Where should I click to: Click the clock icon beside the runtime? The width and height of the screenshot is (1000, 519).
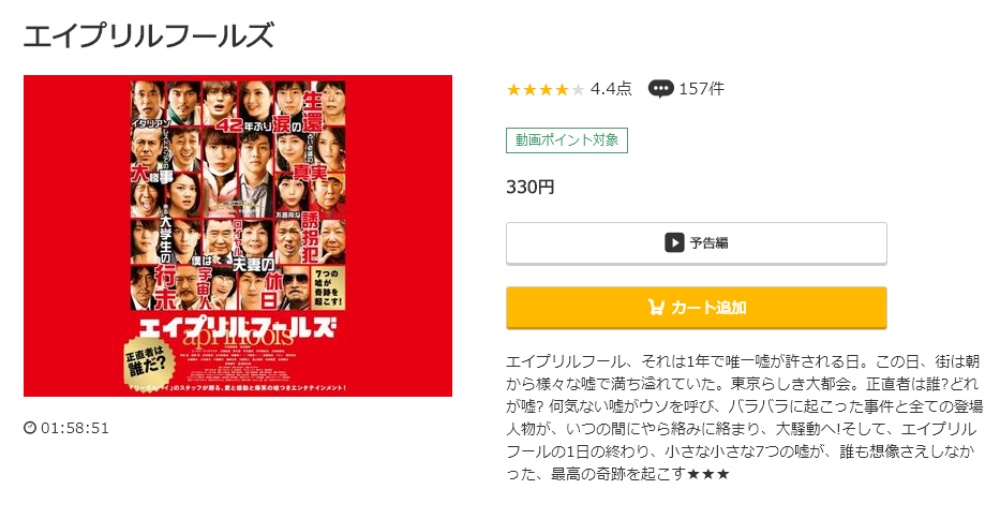30,427
